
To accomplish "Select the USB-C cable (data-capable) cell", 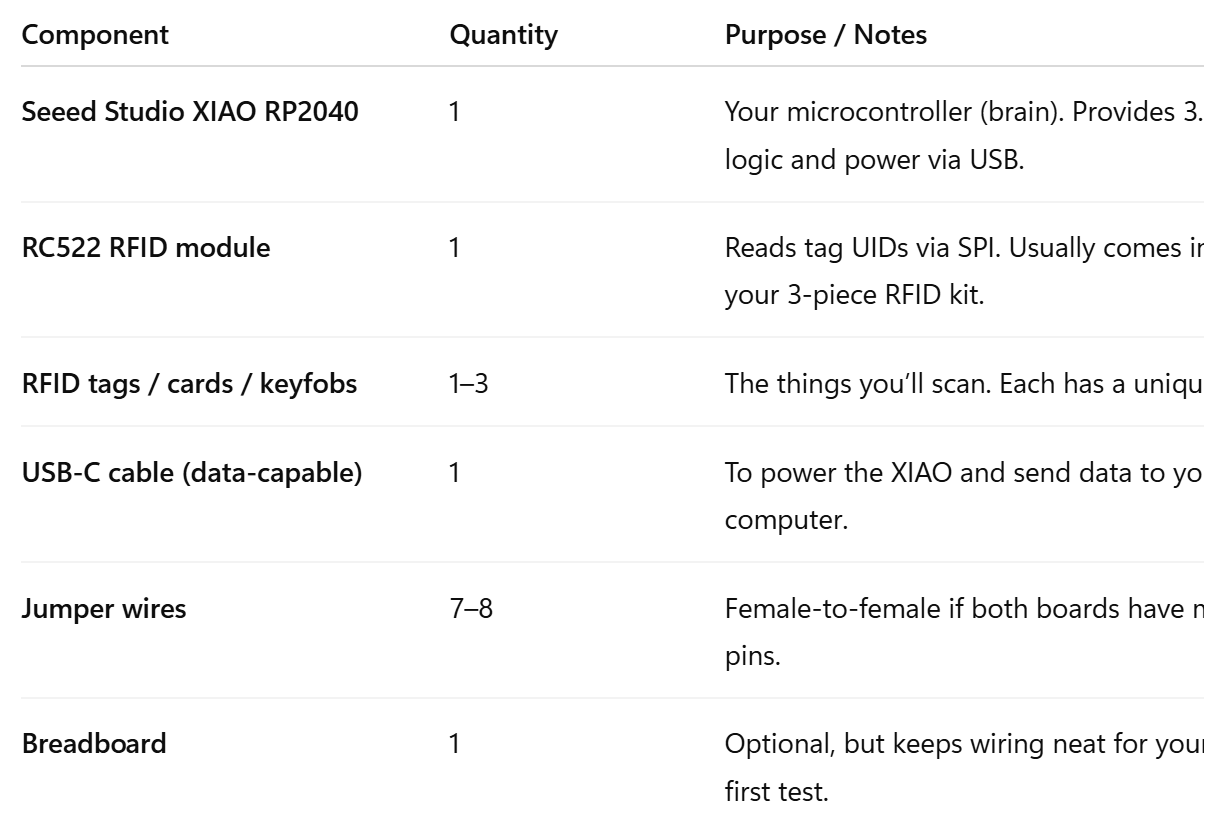I will [x=192, y=472].
